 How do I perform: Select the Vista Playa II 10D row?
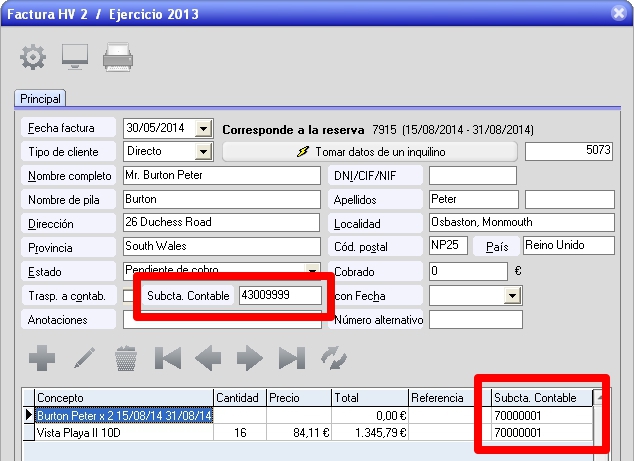coord(123,433)
